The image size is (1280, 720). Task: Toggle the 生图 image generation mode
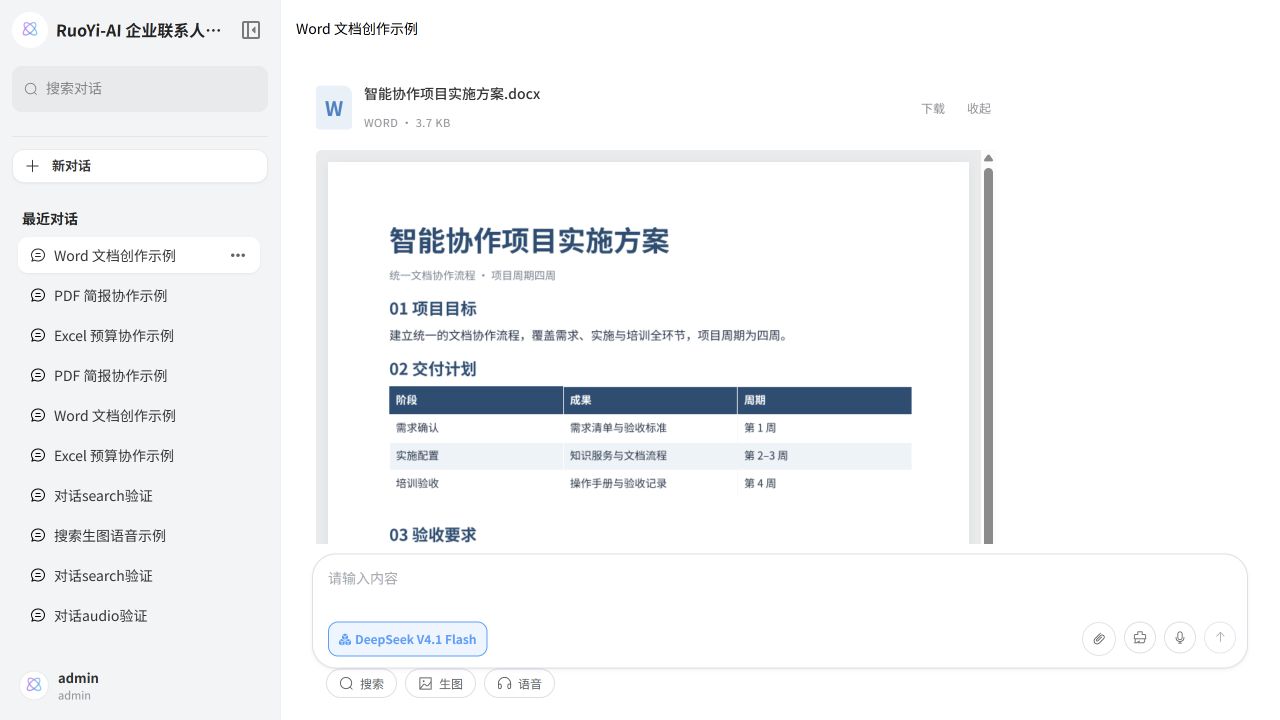tap(440, 684)
